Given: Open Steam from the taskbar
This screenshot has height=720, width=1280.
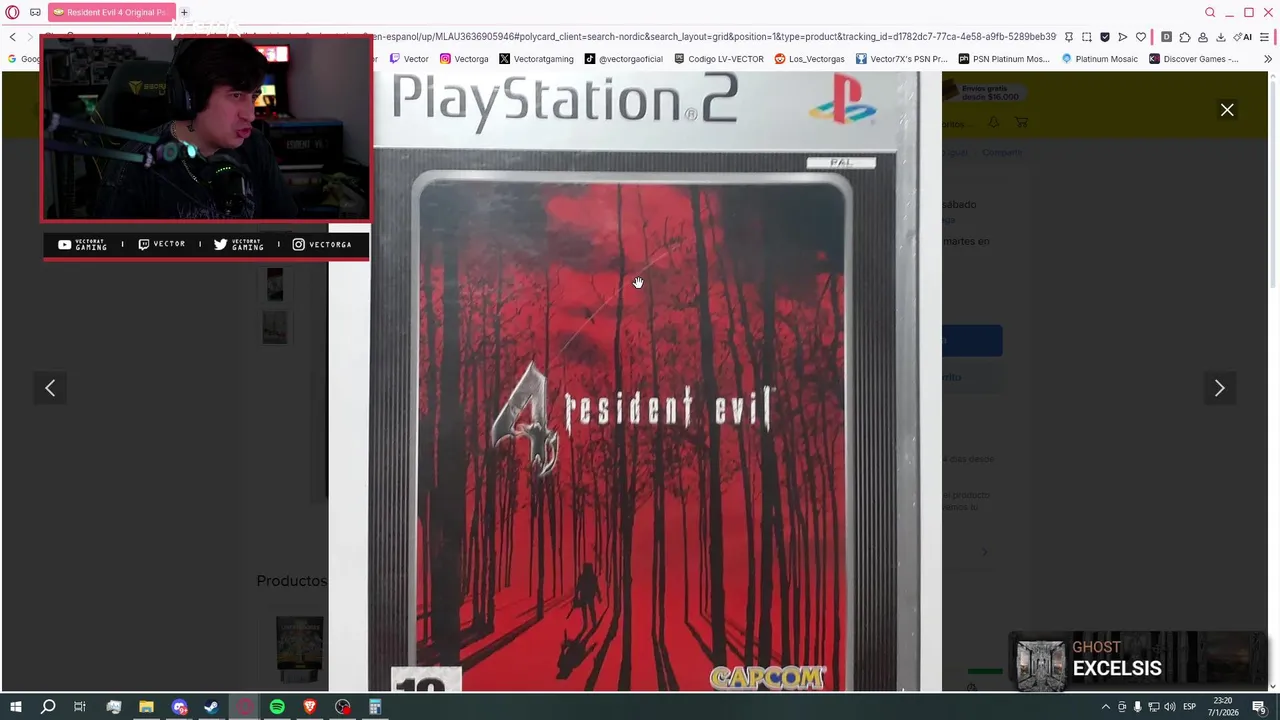Looking at the screenshot, I should (211, 707).
